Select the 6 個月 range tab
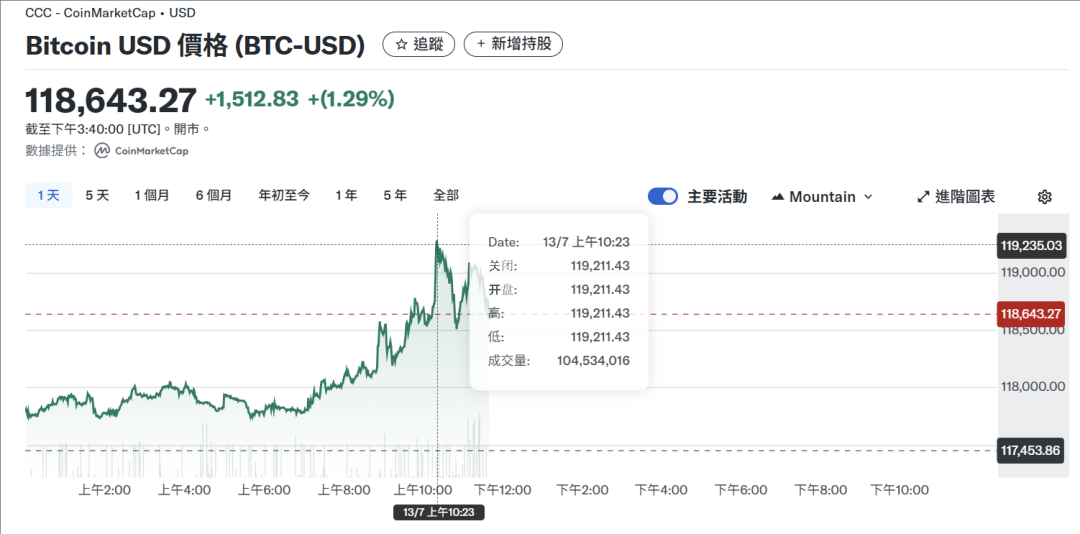The height and width of the screenshot is (534, 1080). click(214, 196)
